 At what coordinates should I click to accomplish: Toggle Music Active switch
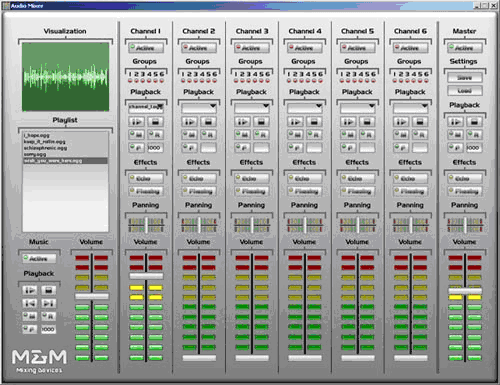(x=39, y=259)
